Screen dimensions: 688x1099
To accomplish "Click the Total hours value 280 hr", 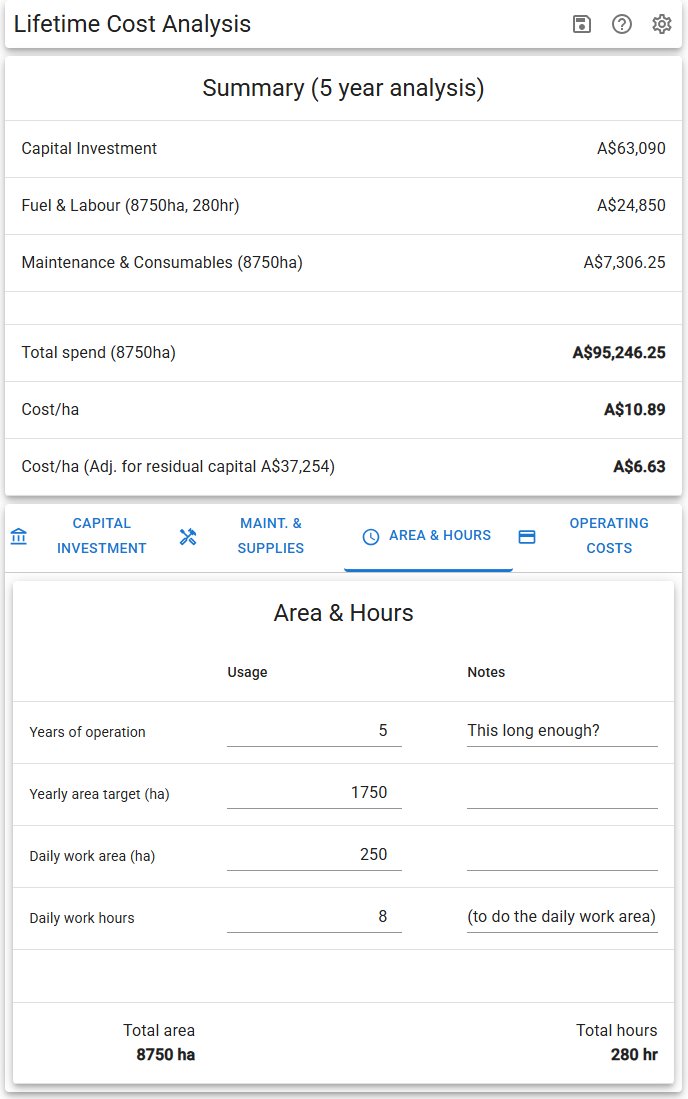I will click(x=634, y=1055).
